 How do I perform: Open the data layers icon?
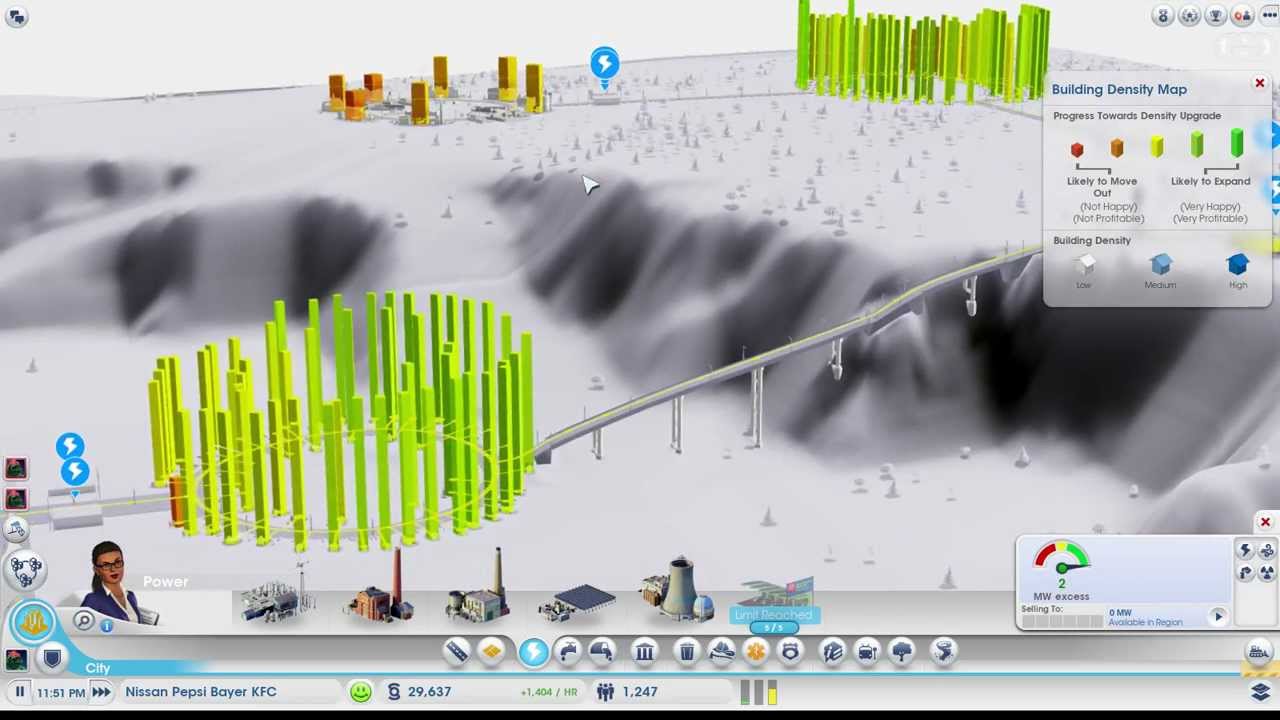(x=1260, y=691)
